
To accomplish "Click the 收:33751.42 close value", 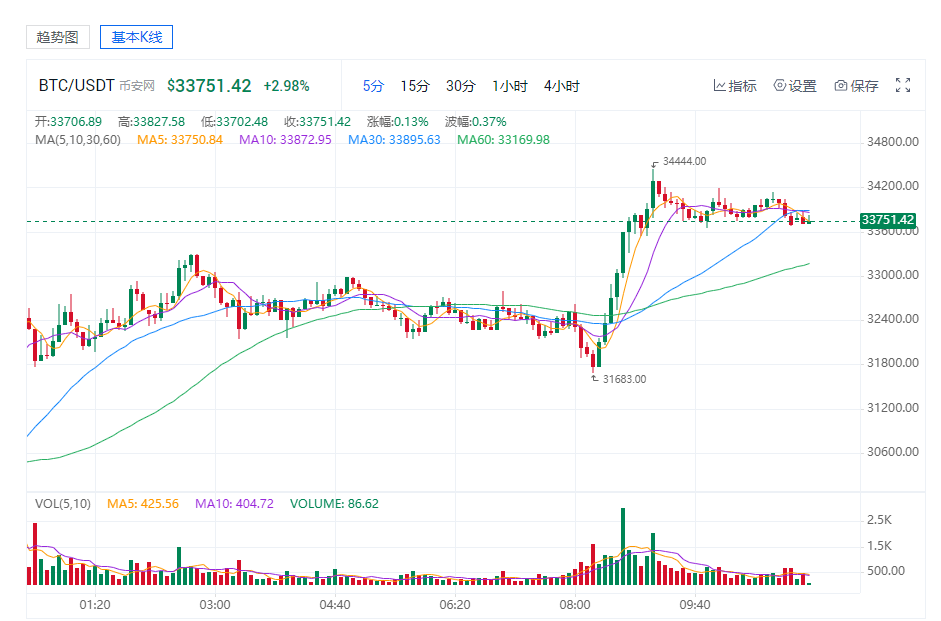I will click(317, 122).
